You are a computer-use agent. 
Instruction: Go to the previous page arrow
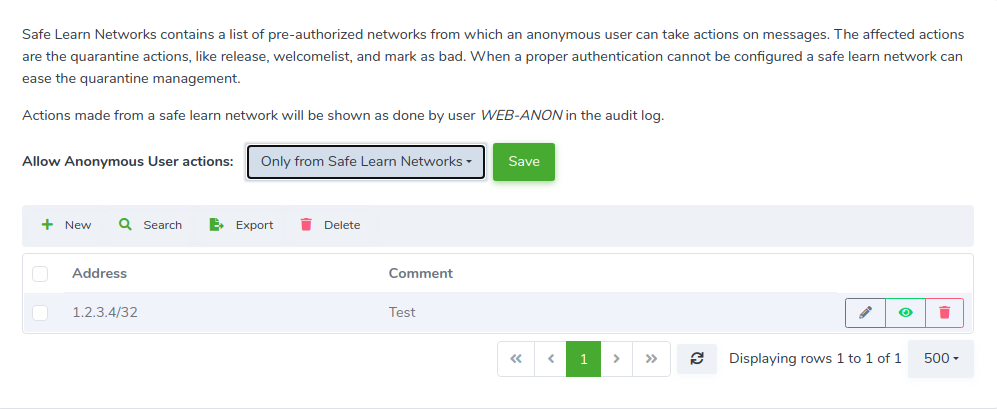551,359
